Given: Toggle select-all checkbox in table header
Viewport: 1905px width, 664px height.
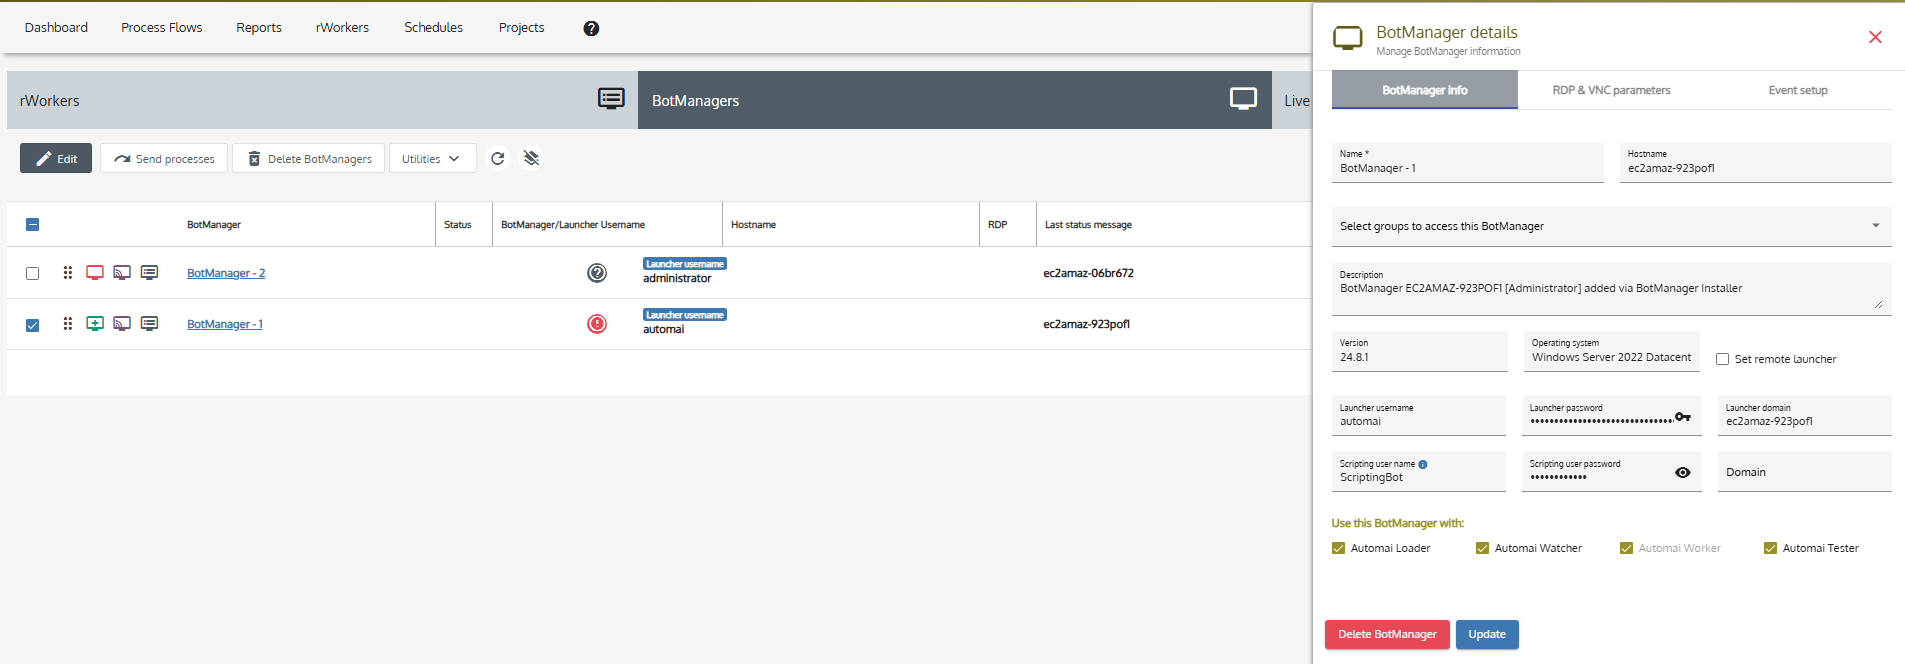Looking at the screenshot, I should click(x=32, y=224).
